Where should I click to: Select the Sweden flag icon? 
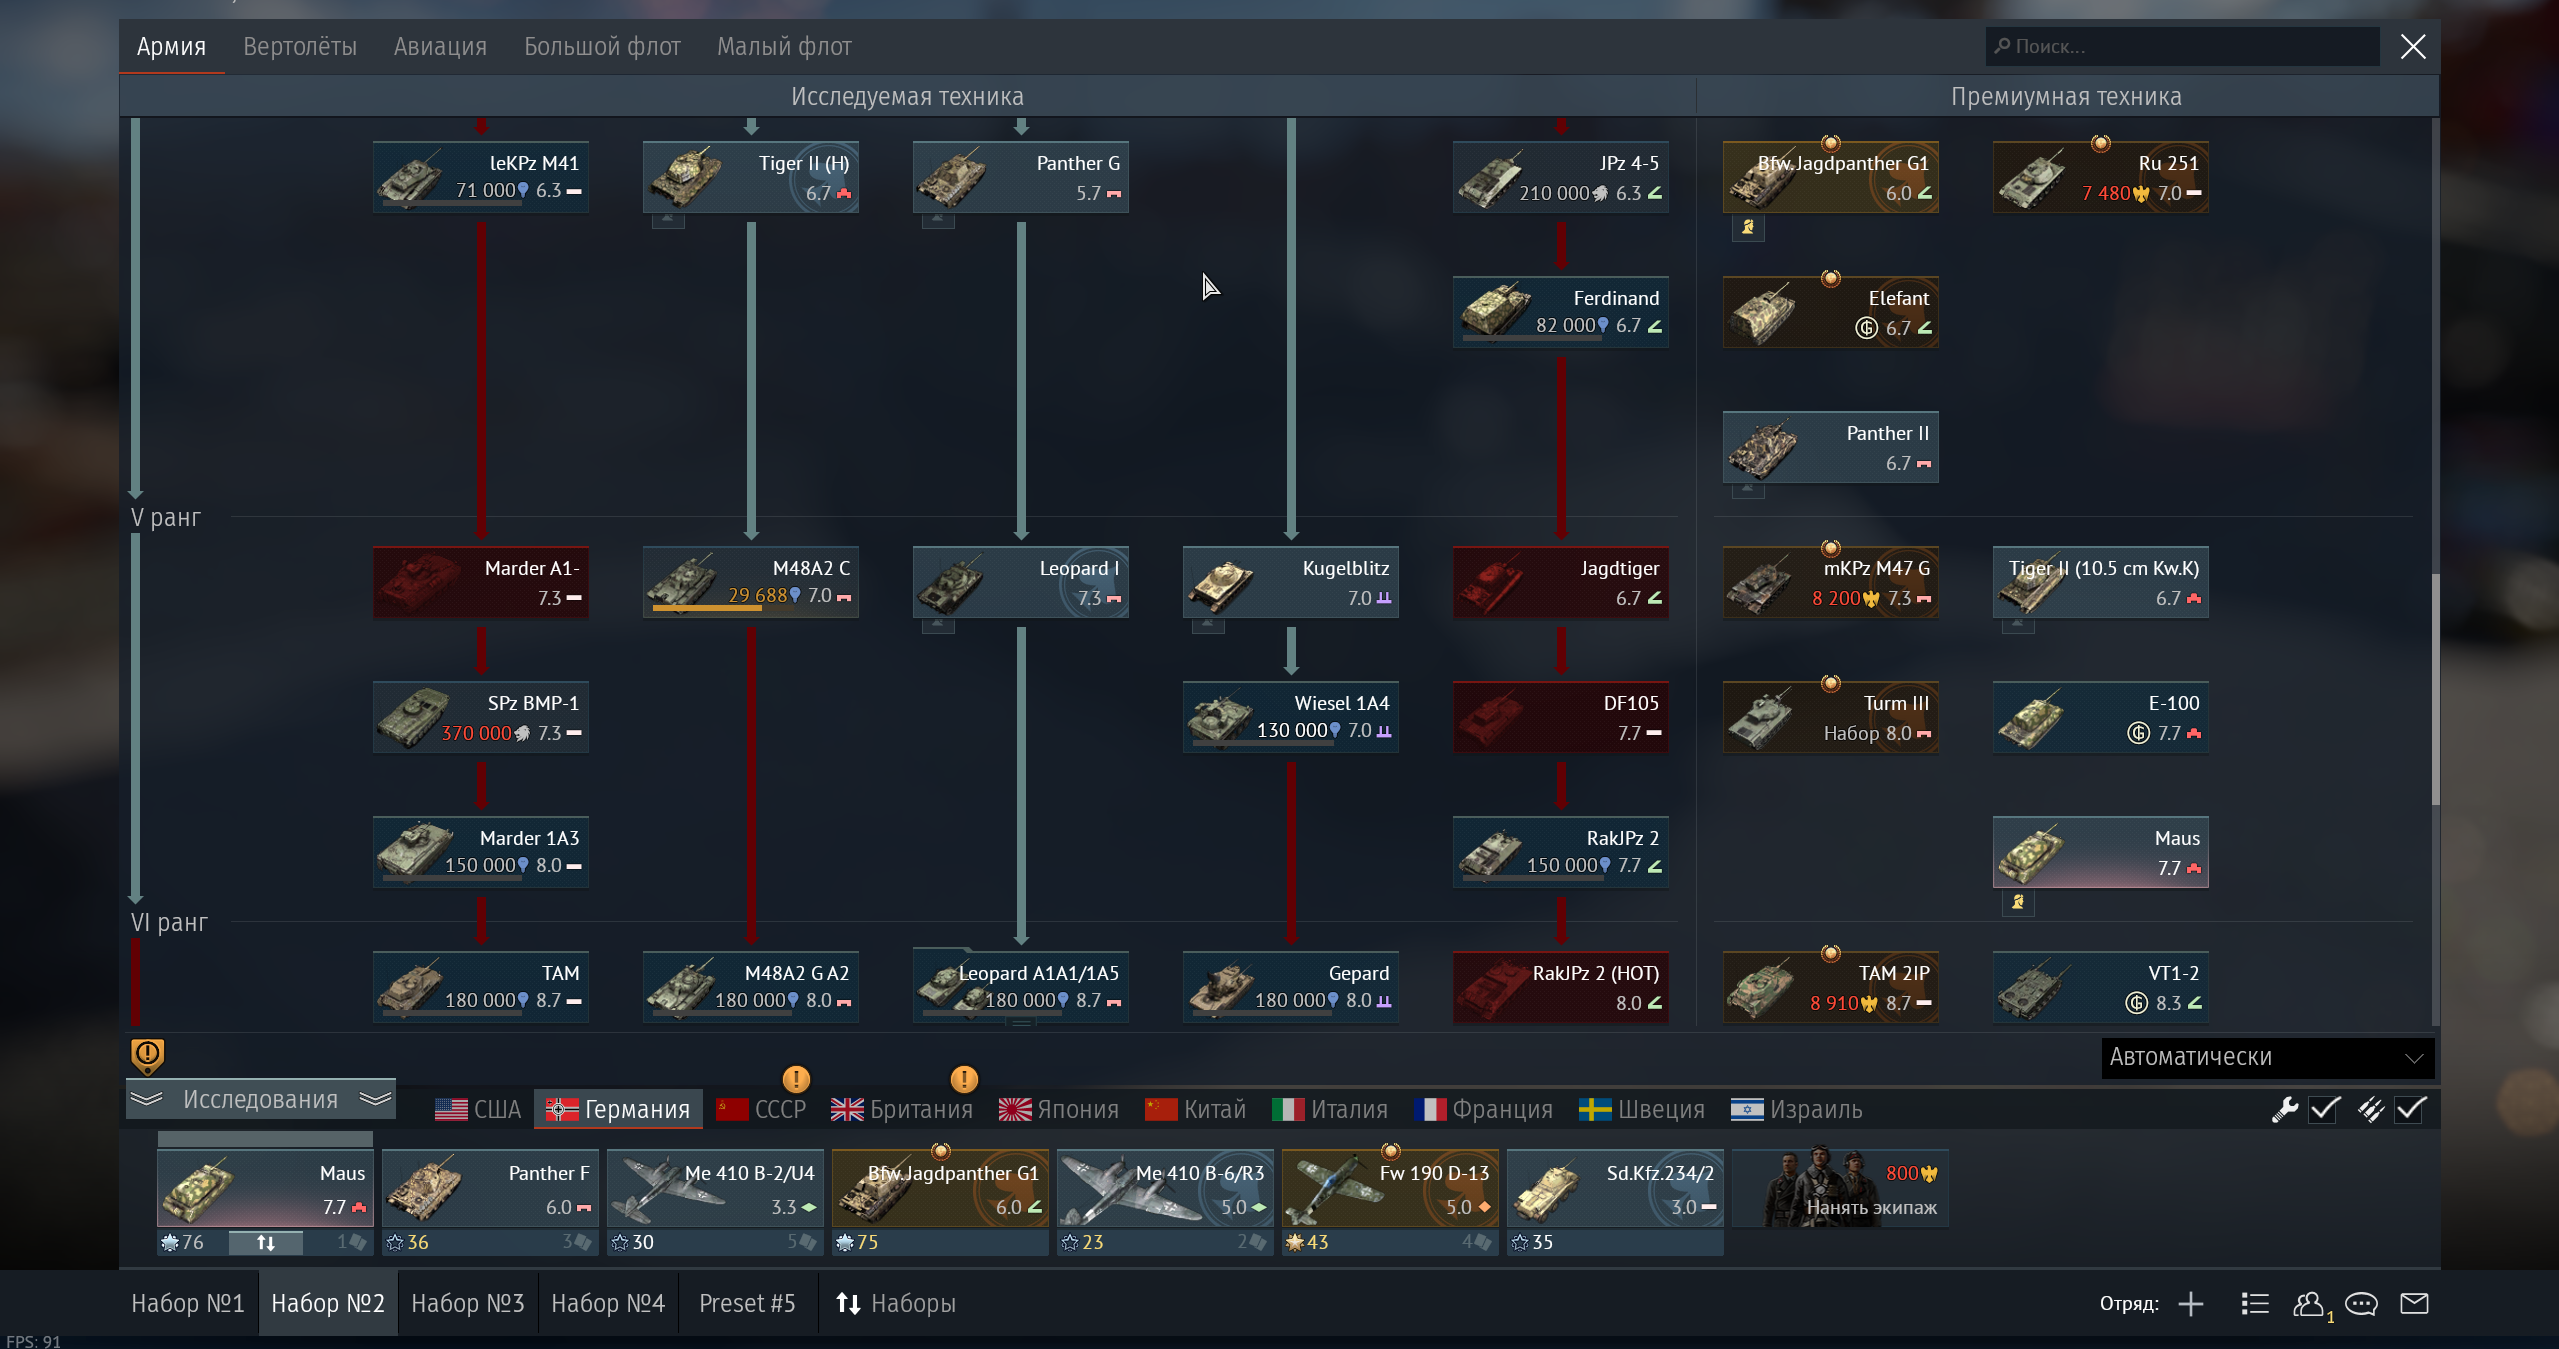point(1595,1110)
